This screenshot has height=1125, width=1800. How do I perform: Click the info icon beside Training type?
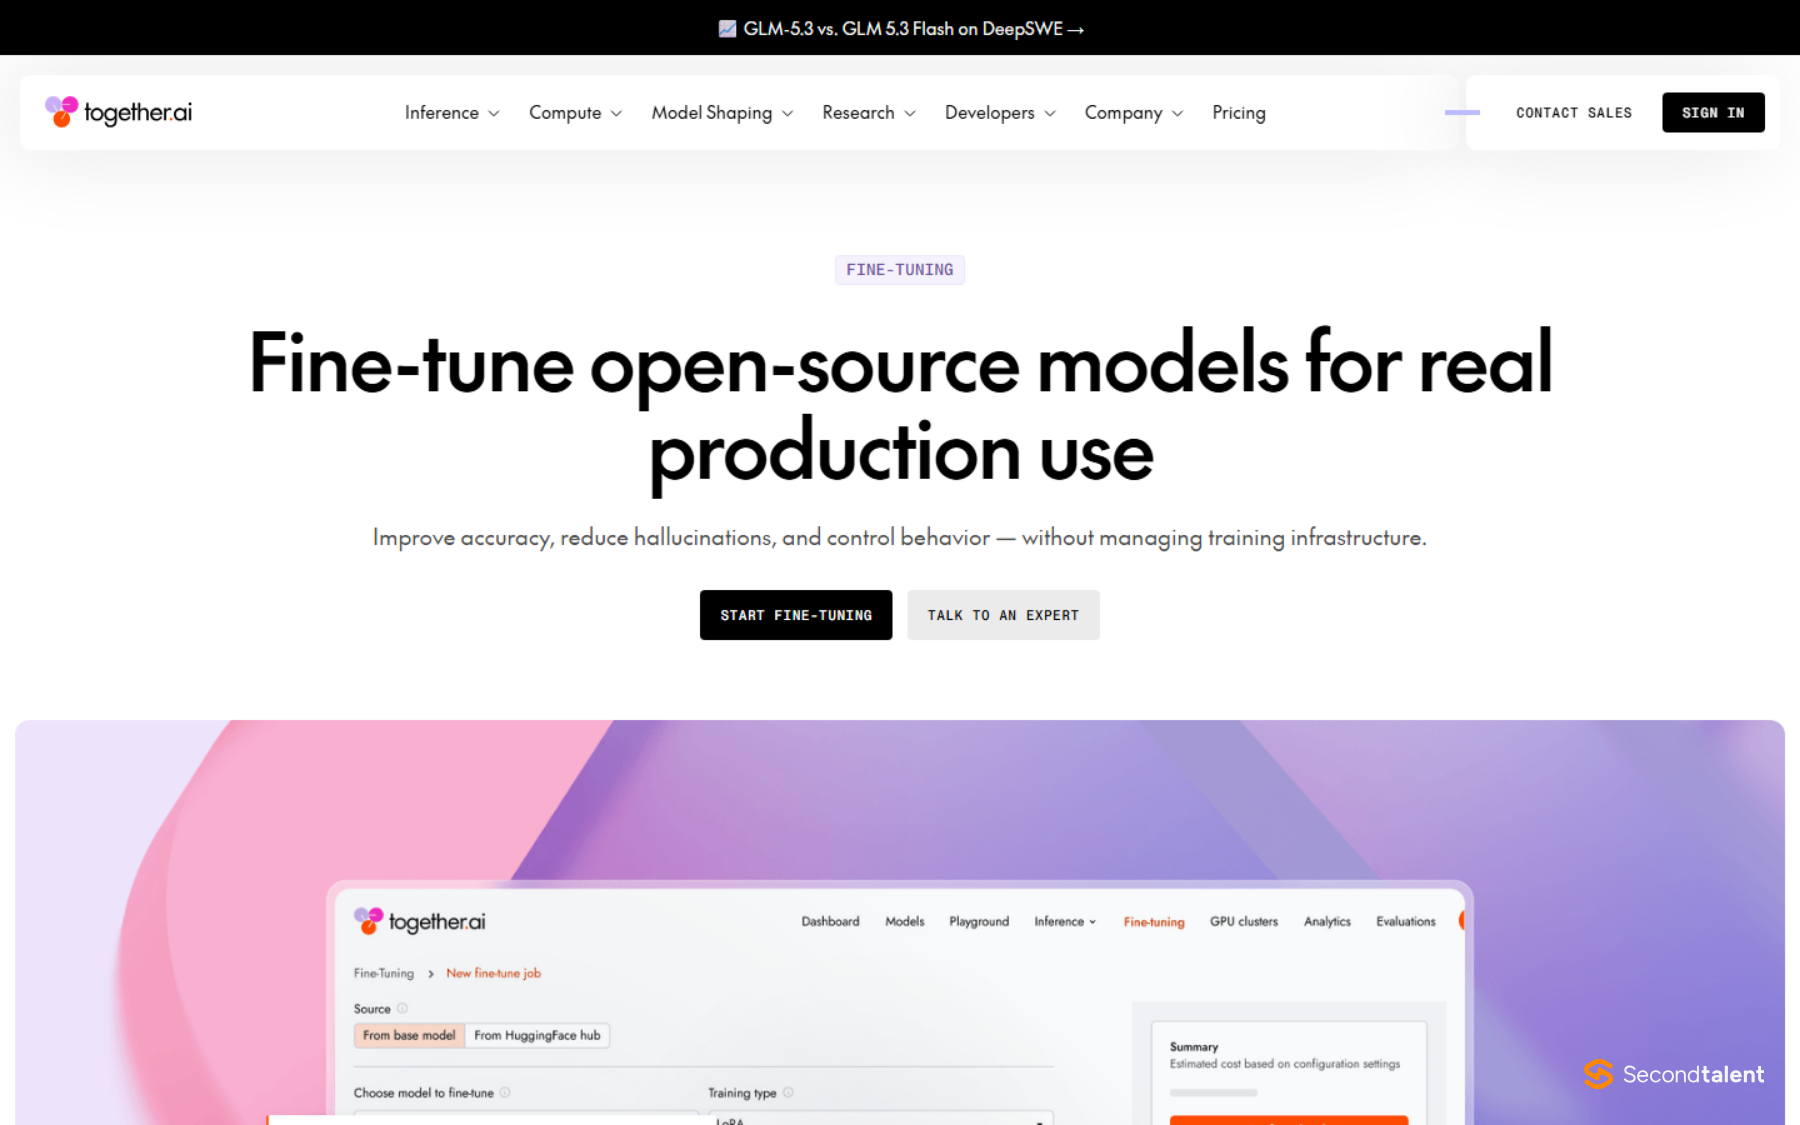[x=788, y=1092]
